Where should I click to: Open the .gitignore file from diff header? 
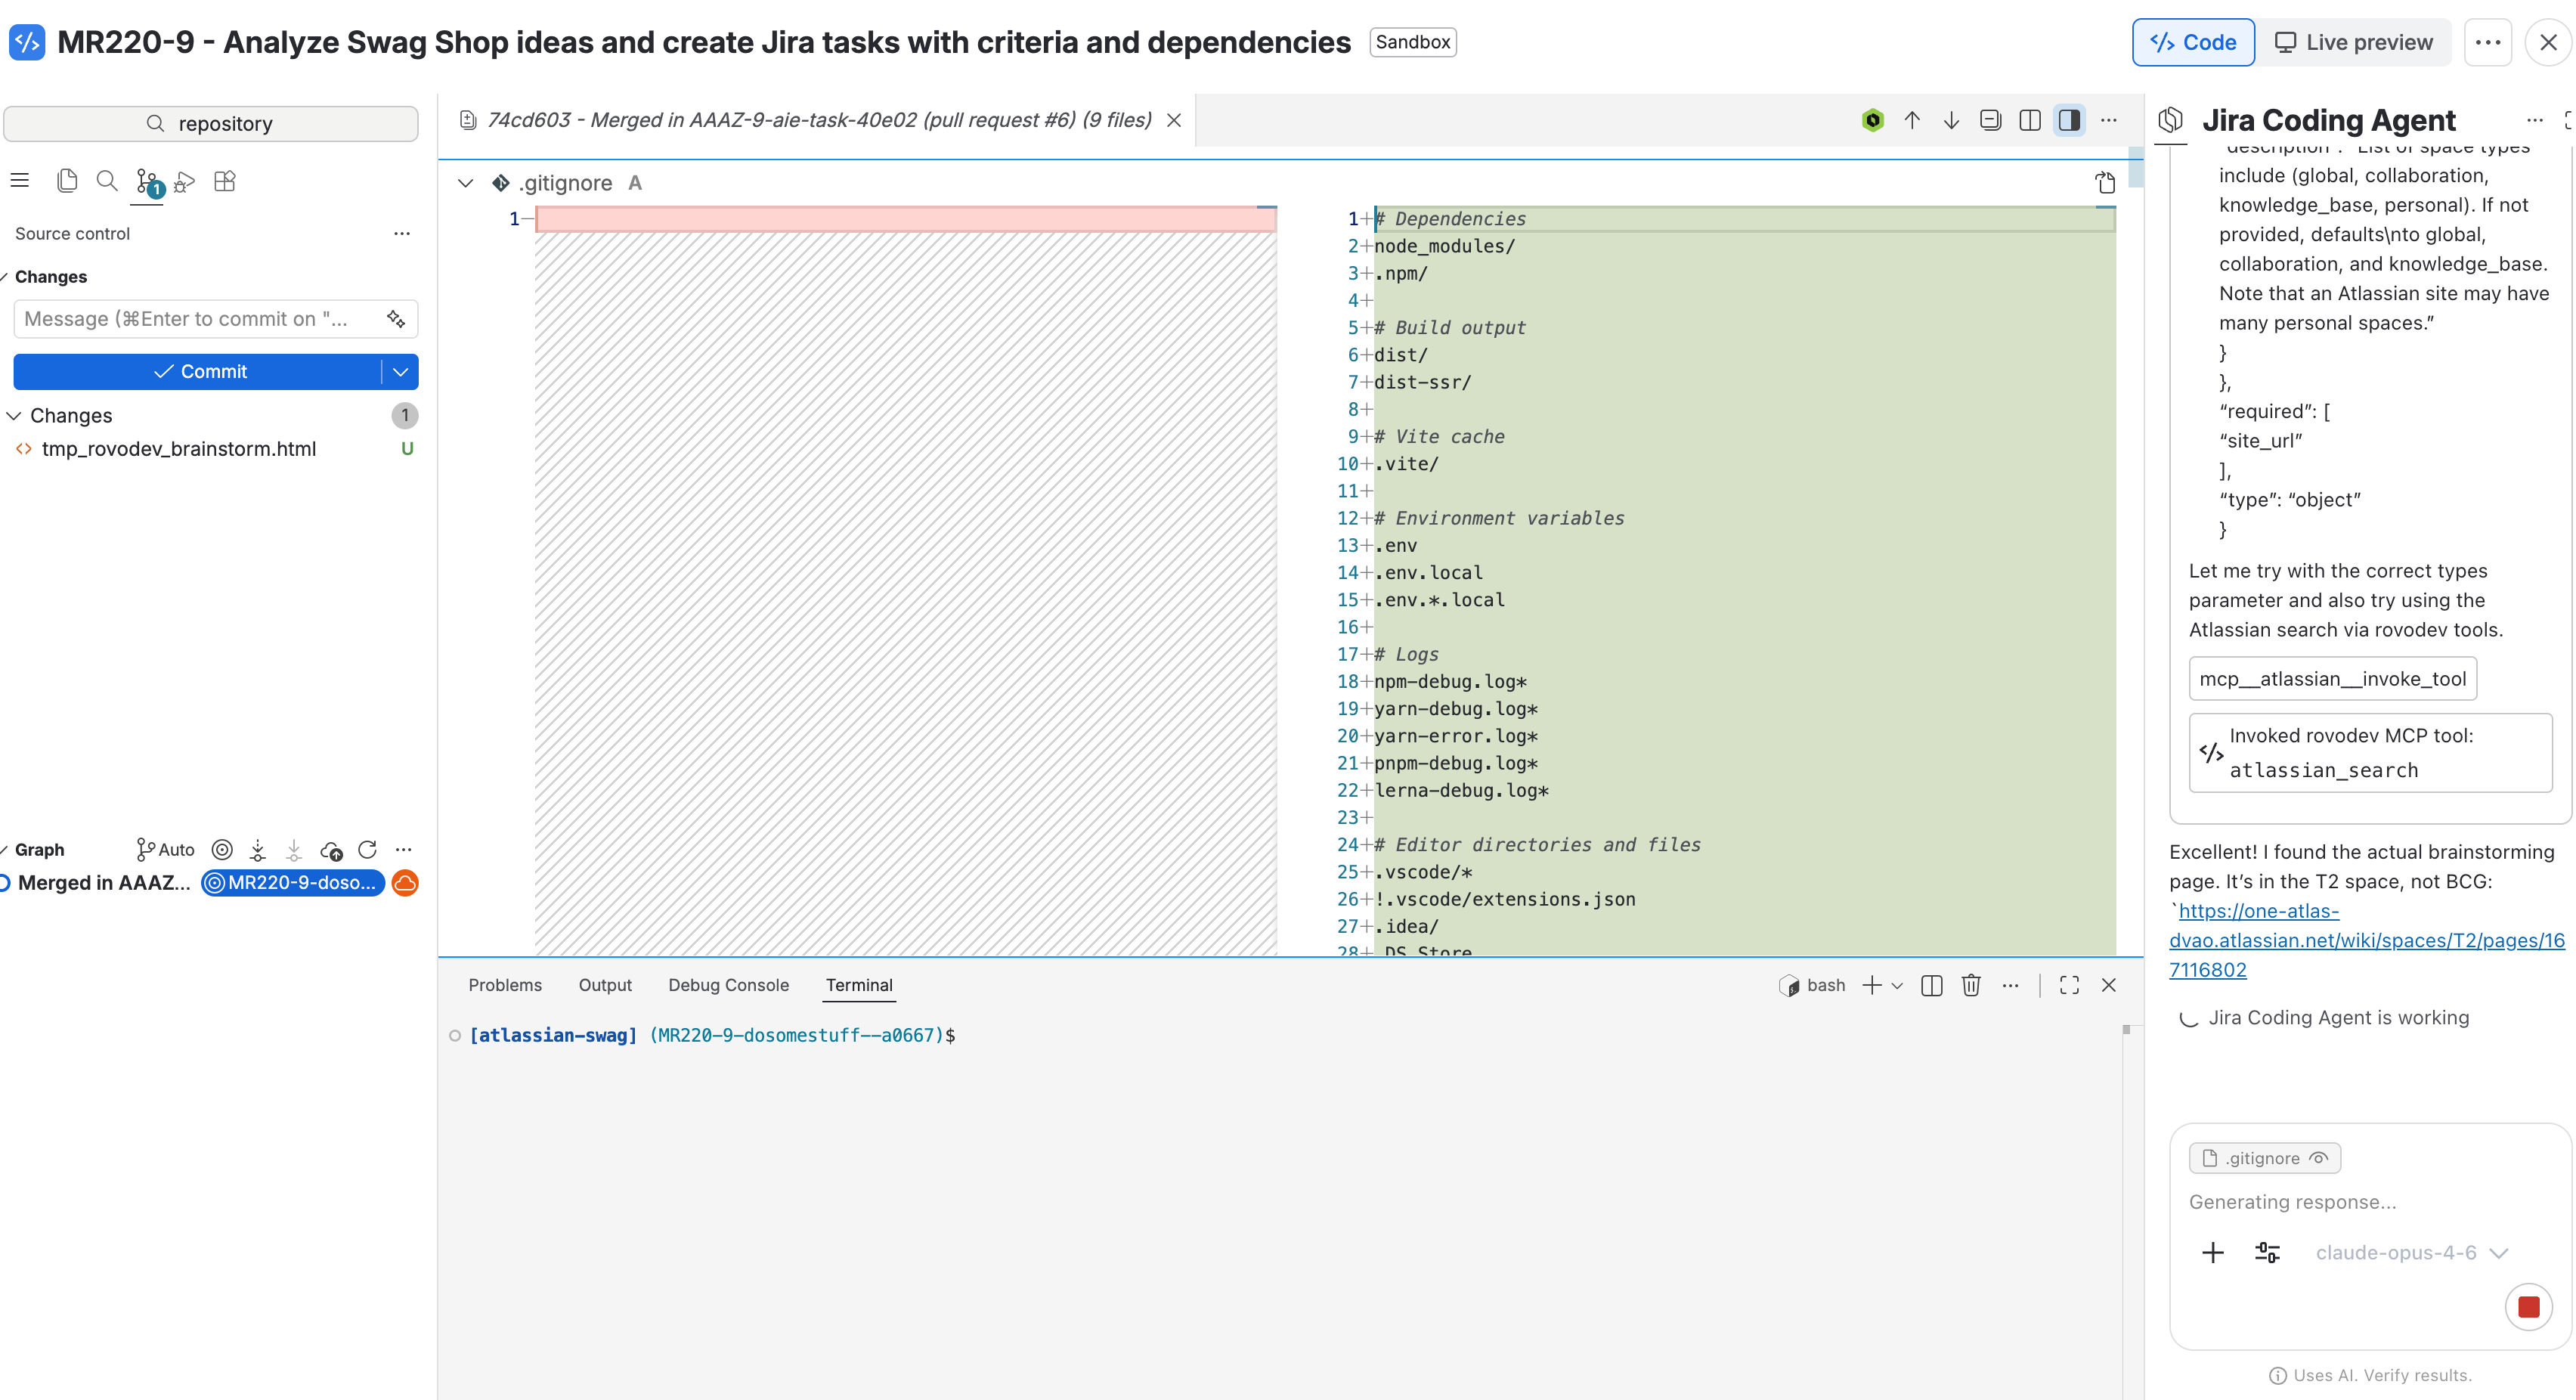(2105, 182)
